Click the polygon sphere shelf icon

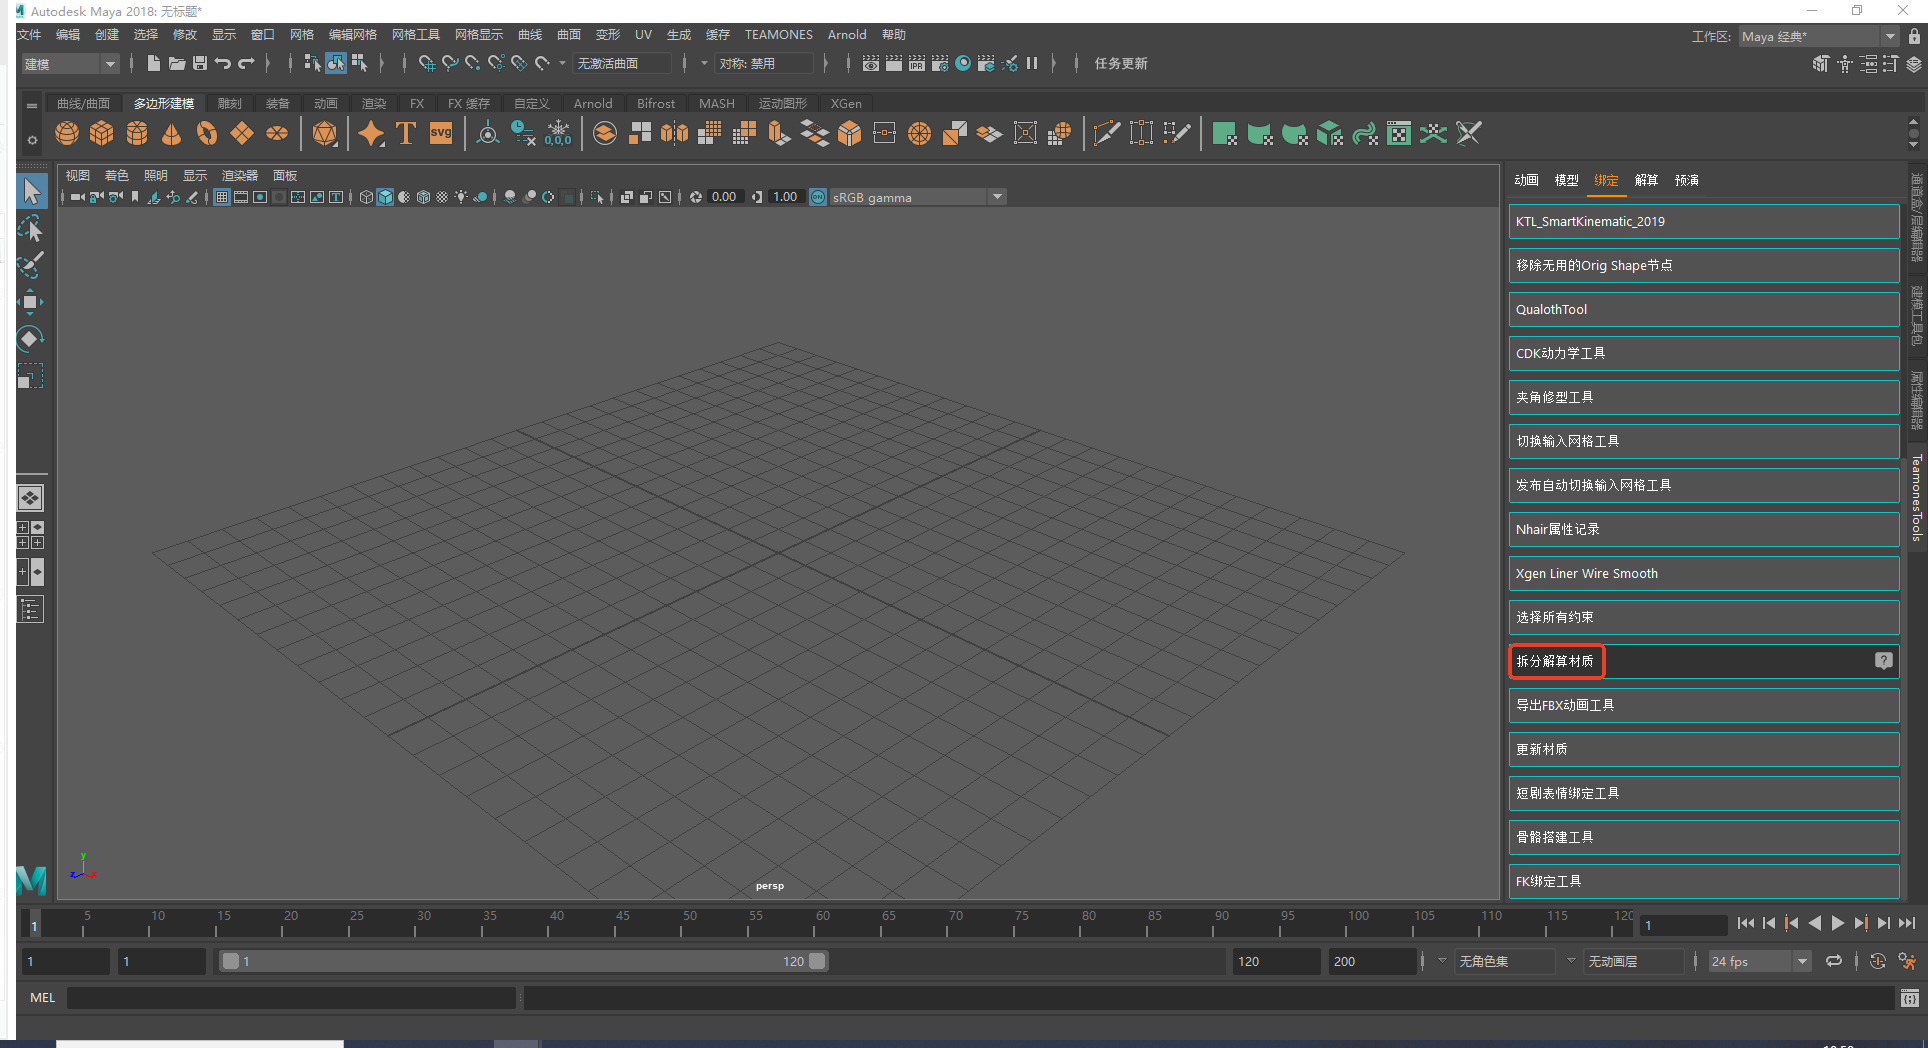tap(67, 133)
